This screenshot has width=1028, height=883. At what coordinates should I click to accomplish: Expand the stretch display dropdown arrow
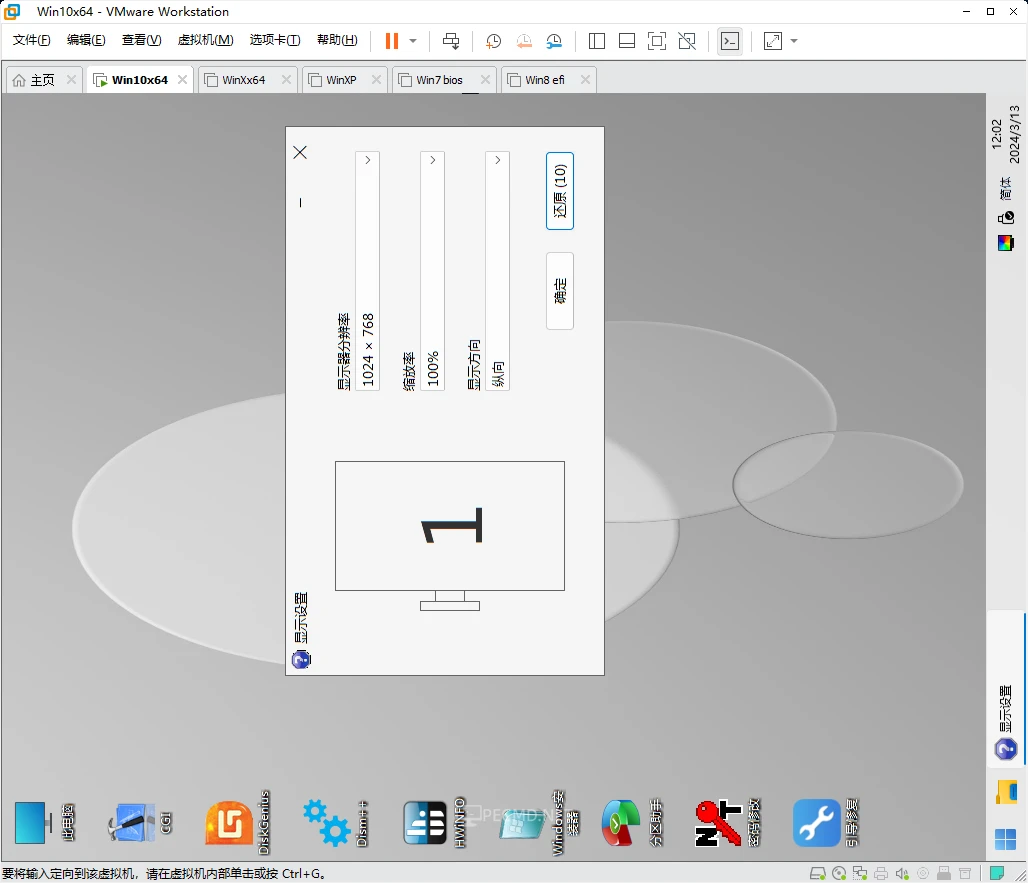click(x=794, y=41)
